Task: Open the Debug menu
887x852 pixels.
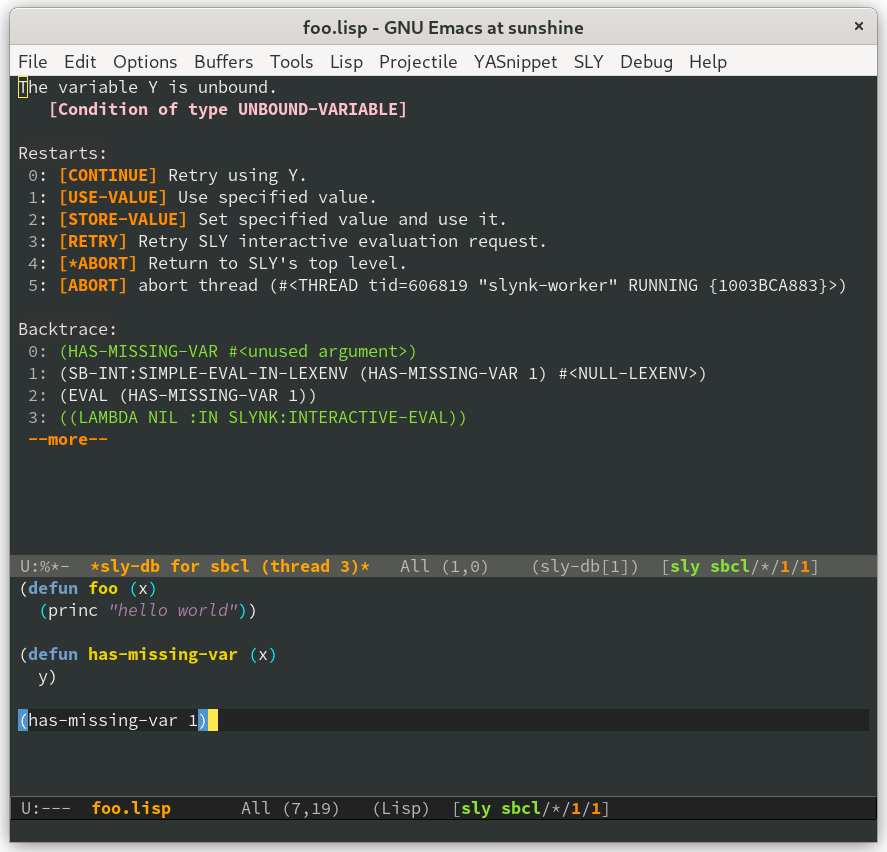Action: [646, 62]
